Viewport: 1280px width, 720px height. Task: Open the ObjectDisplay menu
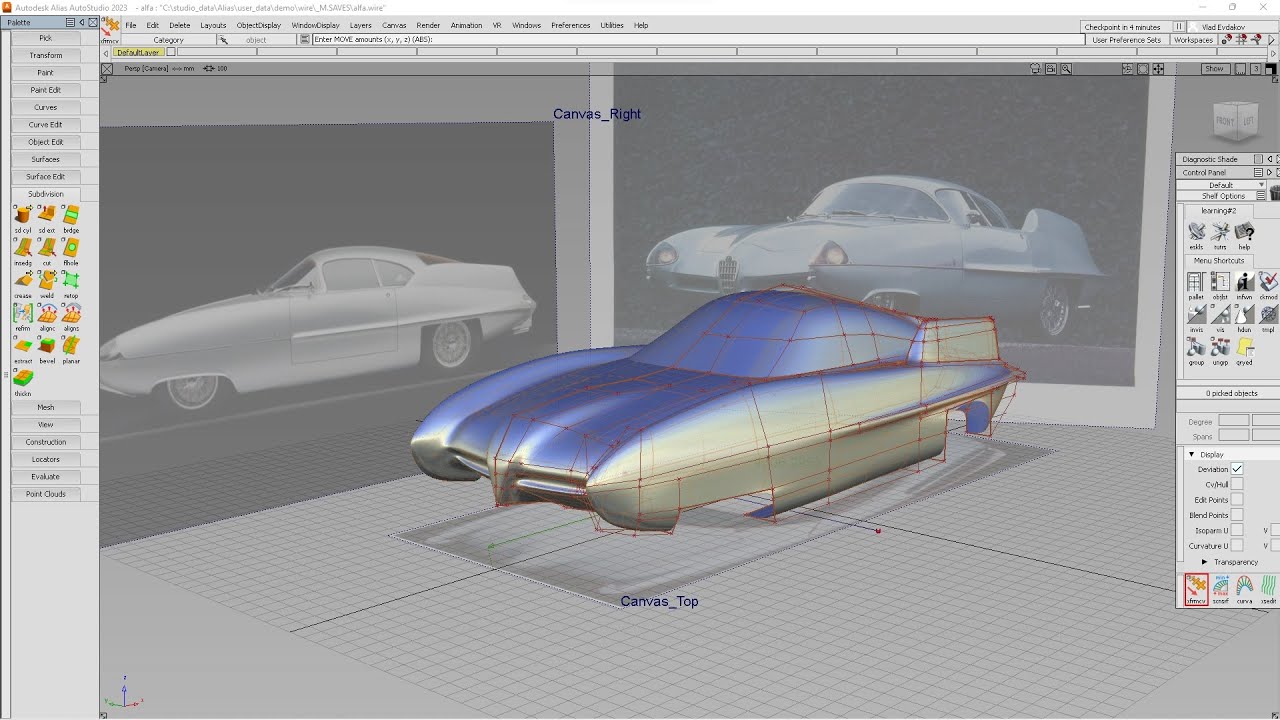pyautogui.click(x=258, y=25)
